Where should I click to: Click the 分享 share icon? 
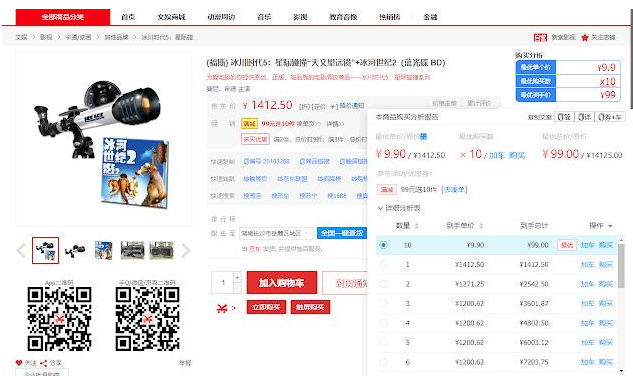(43, 363)
